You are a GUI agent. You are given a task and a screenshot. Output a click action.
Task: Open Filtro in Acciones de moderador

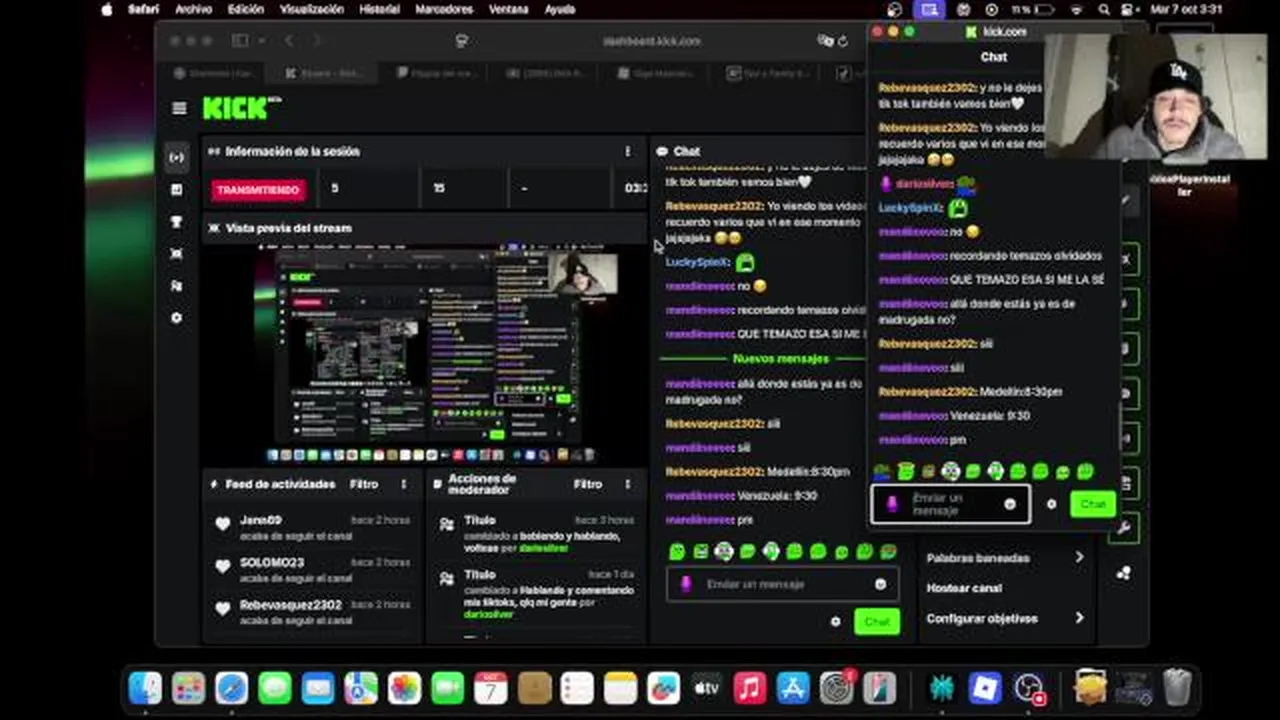588,484
